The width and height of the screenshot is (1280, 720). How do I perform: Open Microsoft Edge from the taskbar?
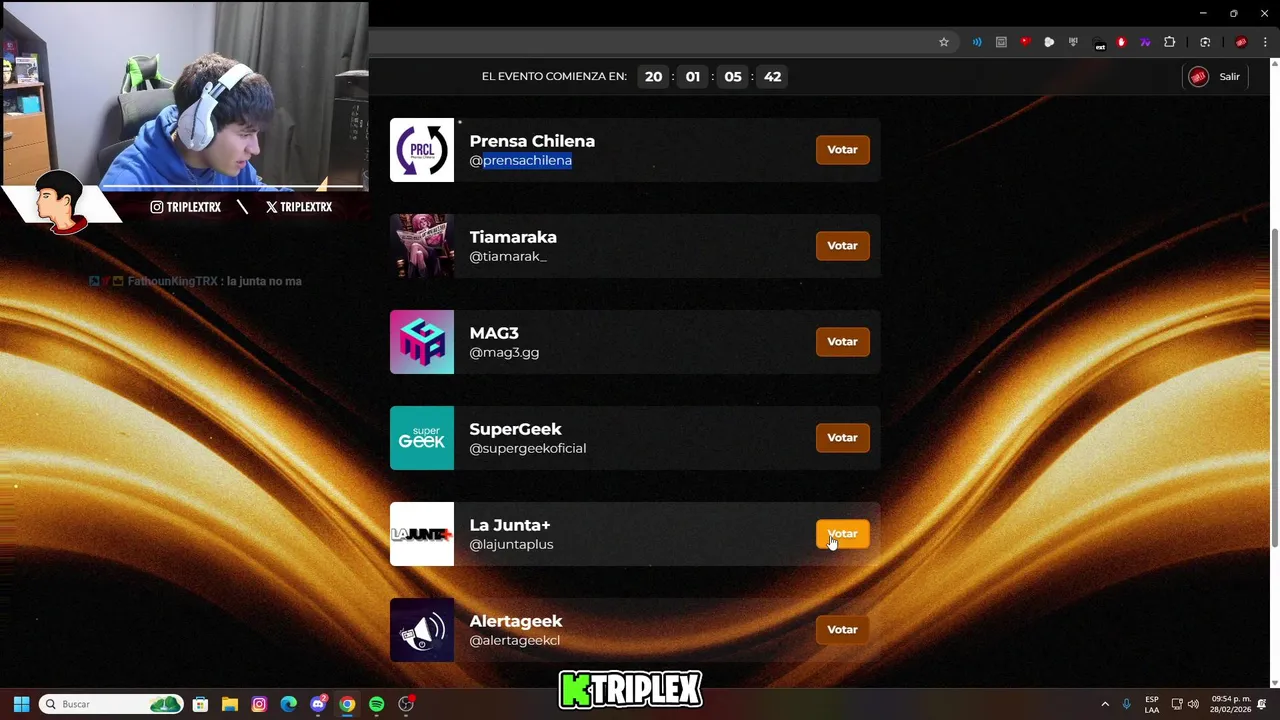(288, 704)
